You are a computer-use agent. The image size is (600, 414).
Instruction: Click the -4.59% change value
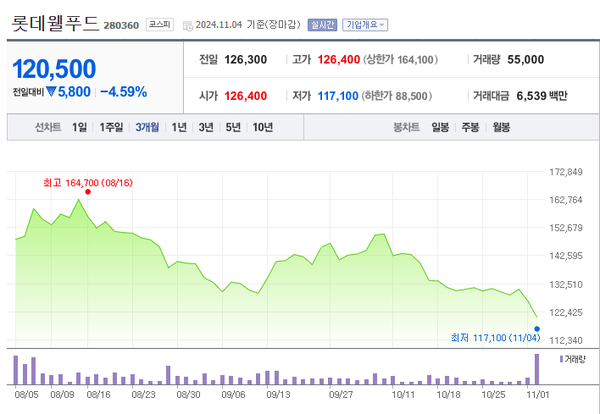pos(124,92)
